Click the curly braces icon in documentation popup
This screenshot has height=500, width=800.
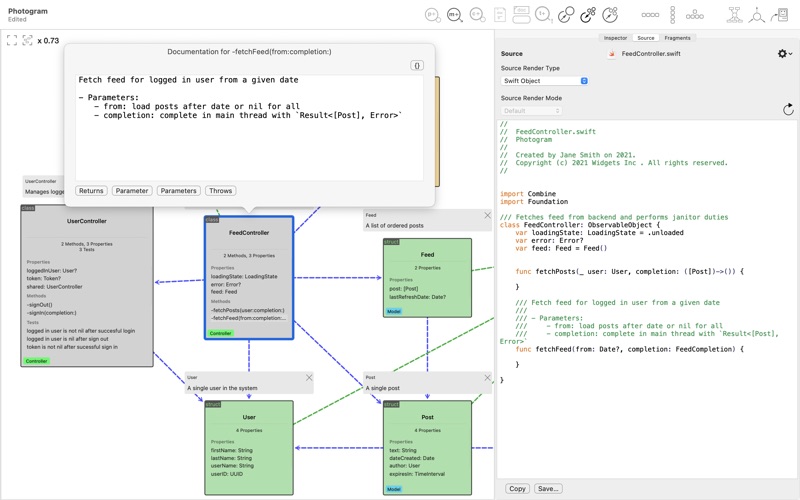pyautogui.click(x=417, y=66)
